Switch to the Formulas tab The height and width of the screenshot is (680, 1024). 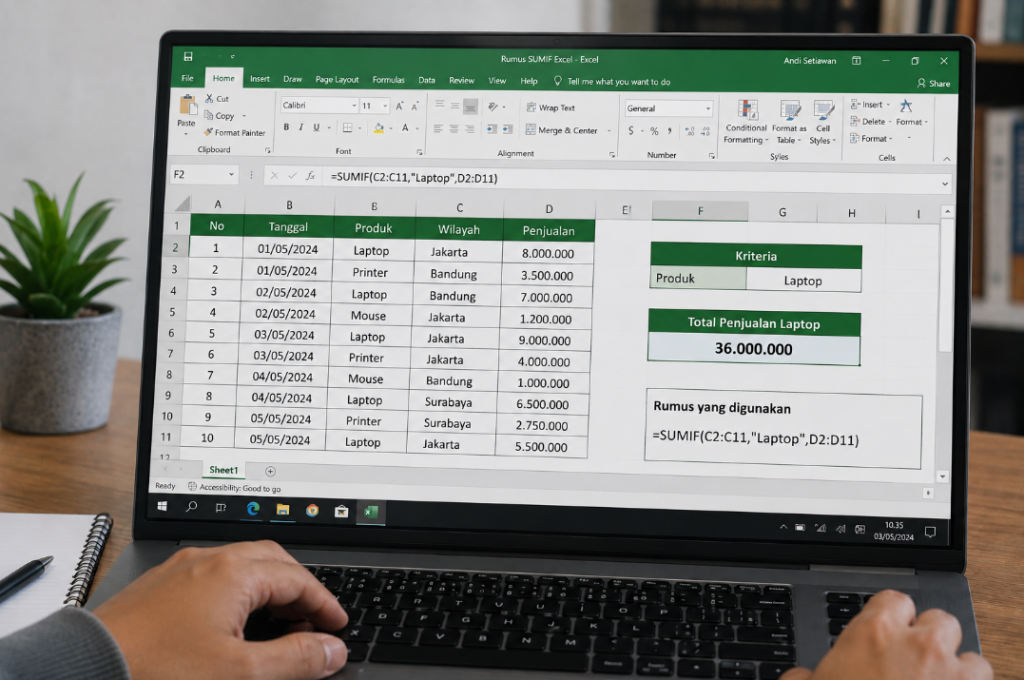[x=389, y=80]
